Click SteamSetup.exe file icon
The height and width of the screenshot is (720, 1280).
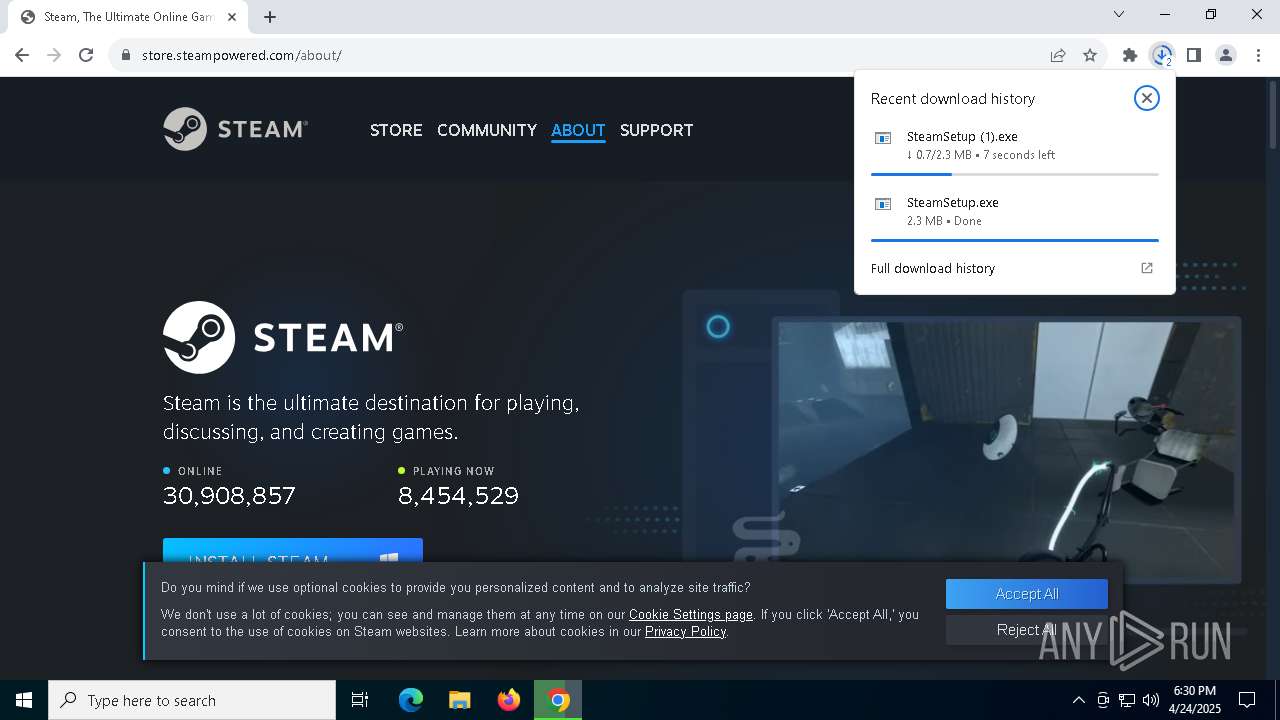pos(883,204)
